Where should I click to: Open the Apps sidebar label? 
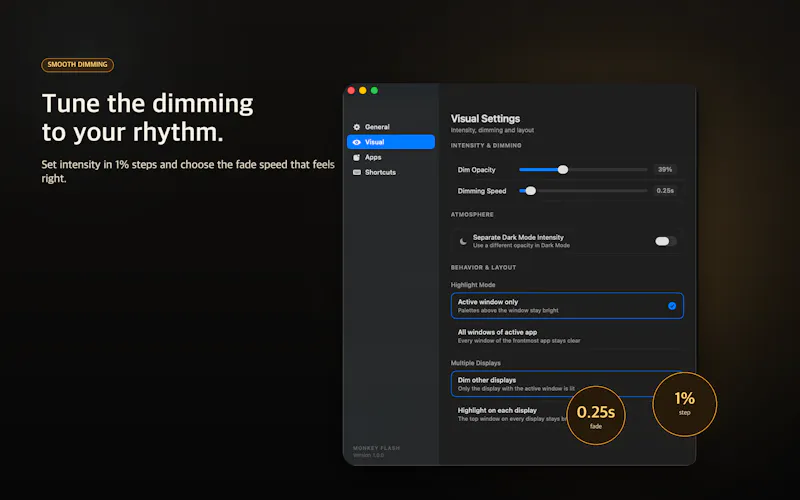click(373, 158)
